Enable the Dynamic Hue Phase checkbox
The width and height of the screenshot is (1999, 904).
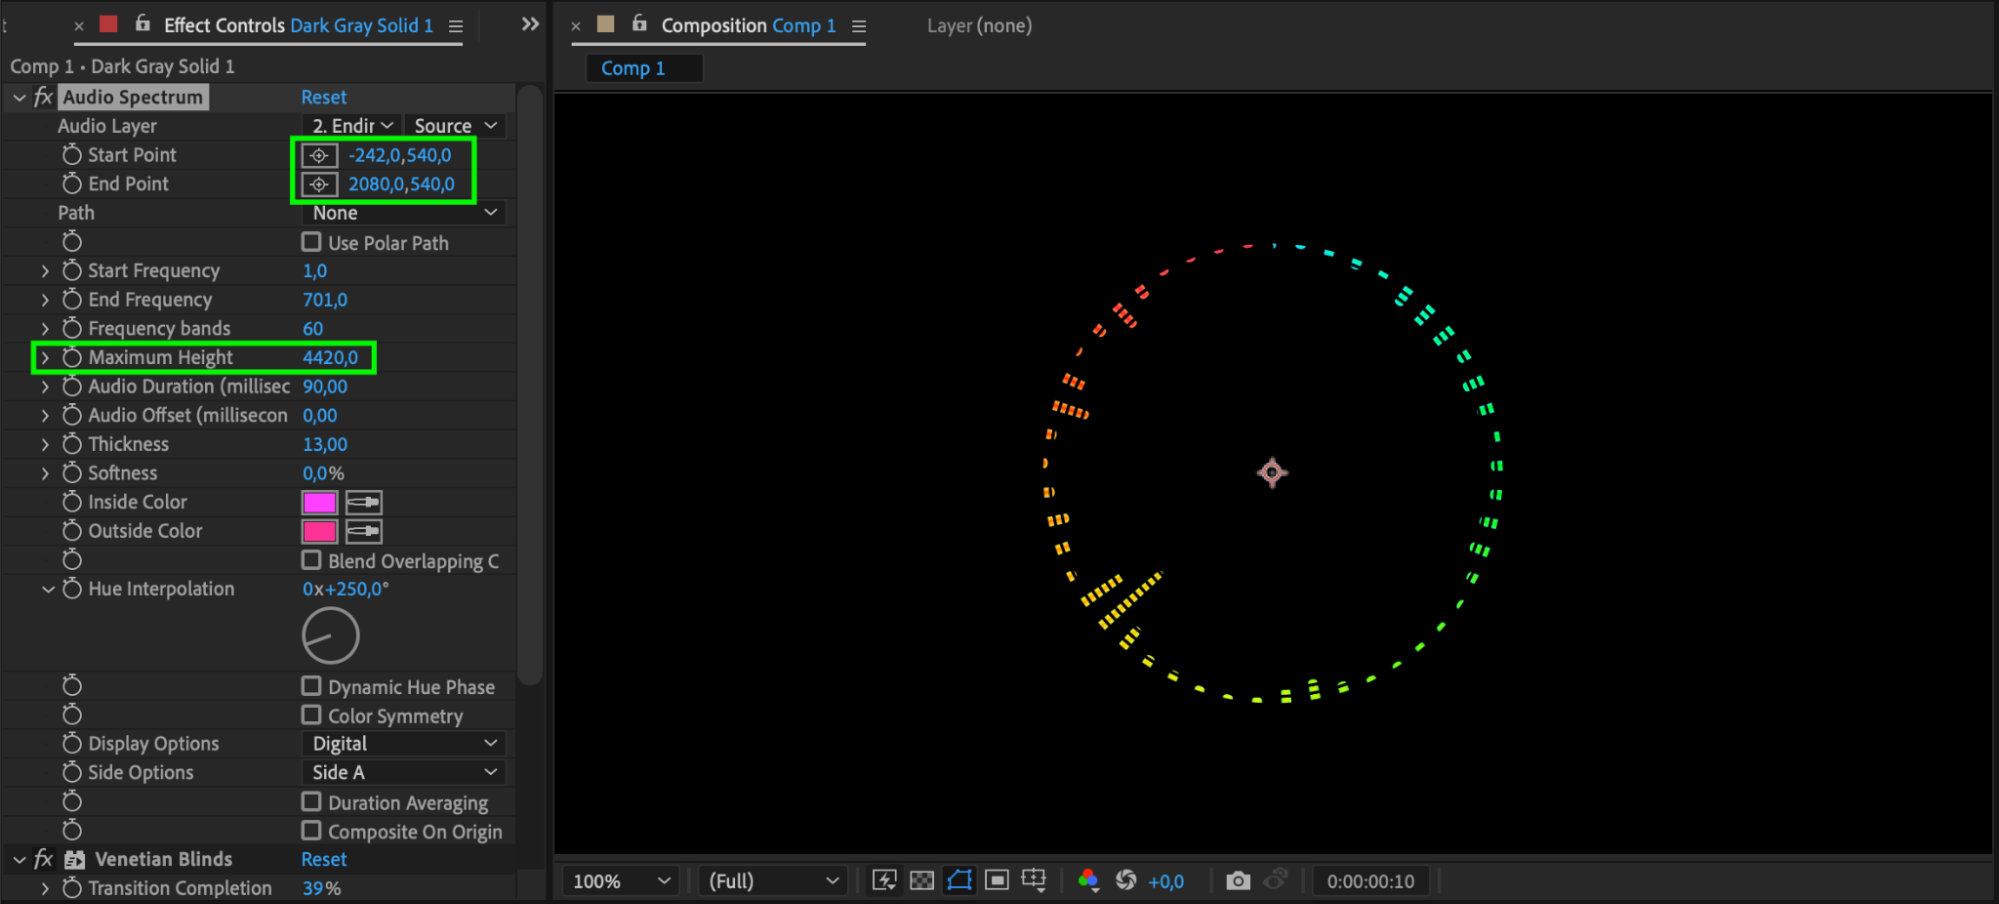(x=312, y=686)
